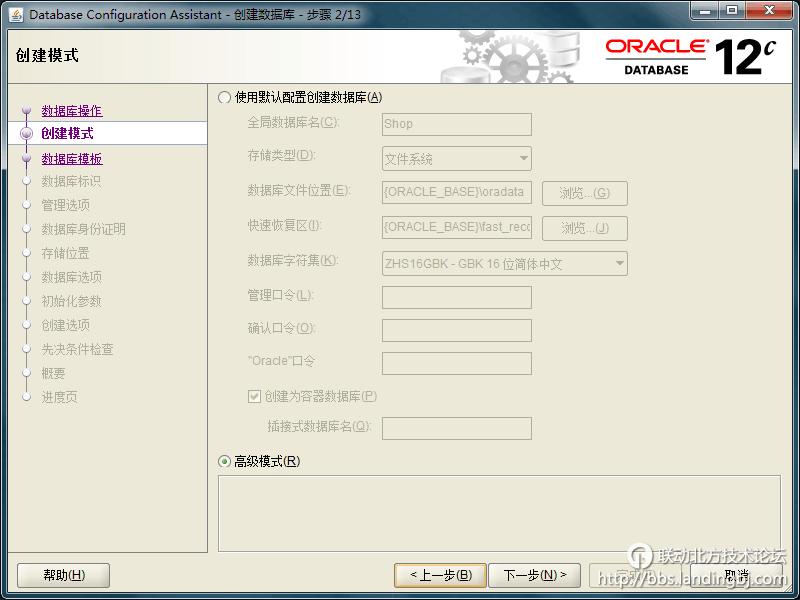Click the 数据库模板 step bullet icon
This screenshot has width=800, height=600.
coord(27,159)
